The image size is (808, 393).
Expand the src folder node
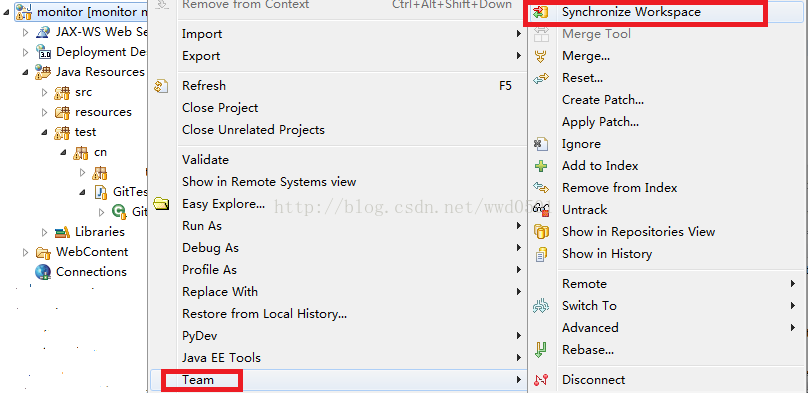45,92
